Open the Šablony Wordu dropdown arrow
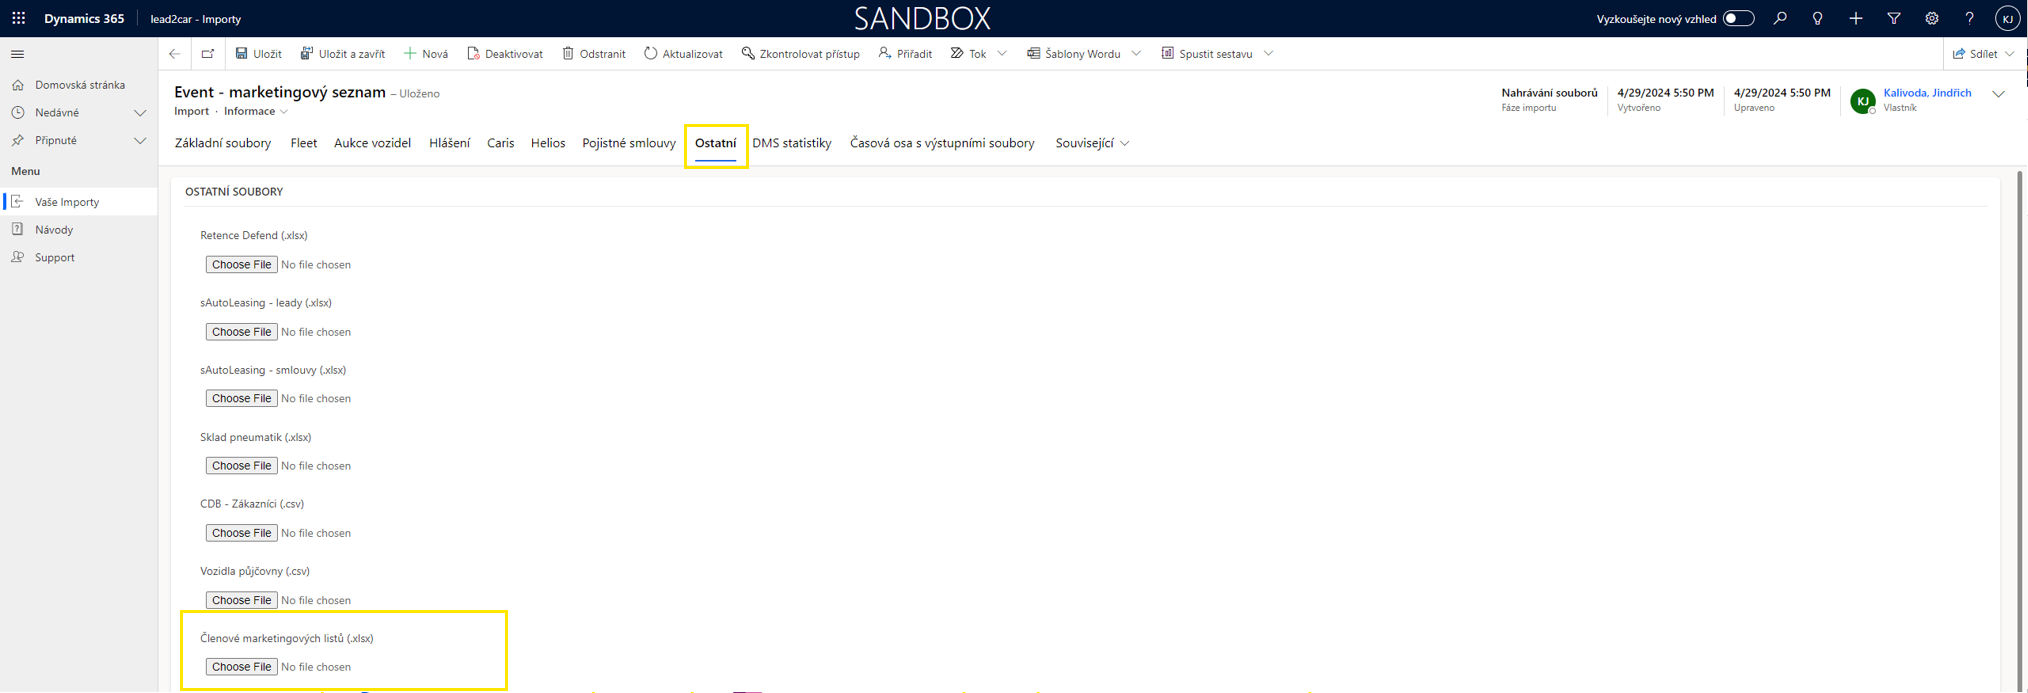 click(1136, 54)
